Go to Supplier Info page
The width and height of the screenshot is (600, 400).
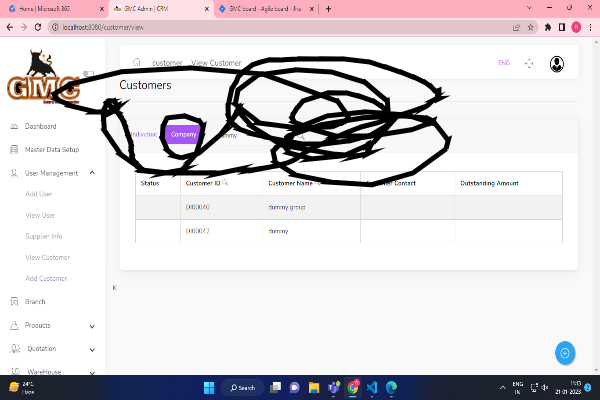(x=44, y=236)
